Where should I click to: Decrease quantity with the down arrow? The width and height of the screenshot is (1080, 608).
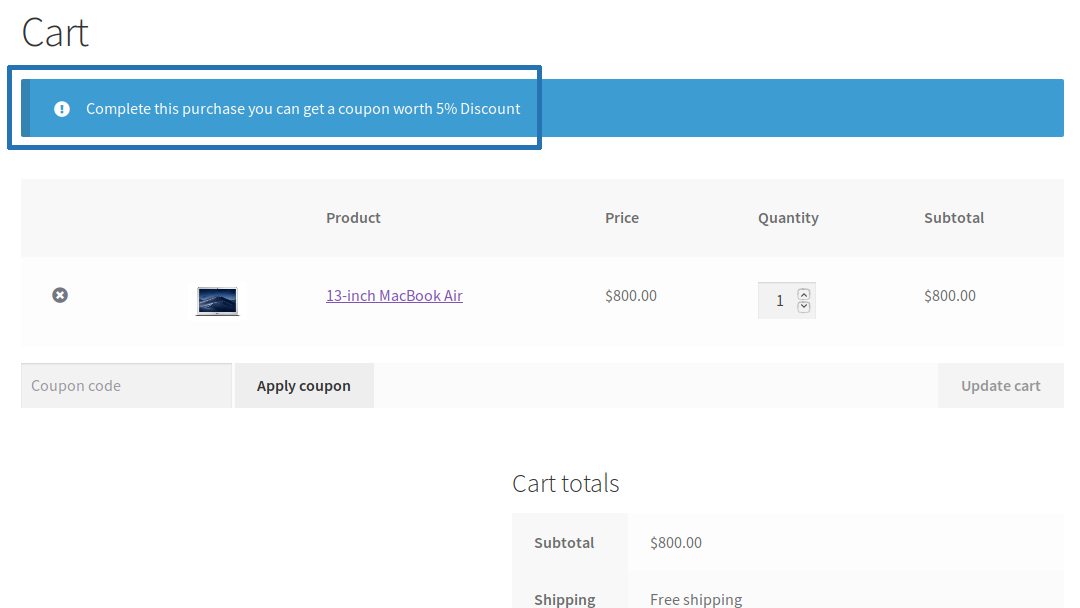click(803, 307)
